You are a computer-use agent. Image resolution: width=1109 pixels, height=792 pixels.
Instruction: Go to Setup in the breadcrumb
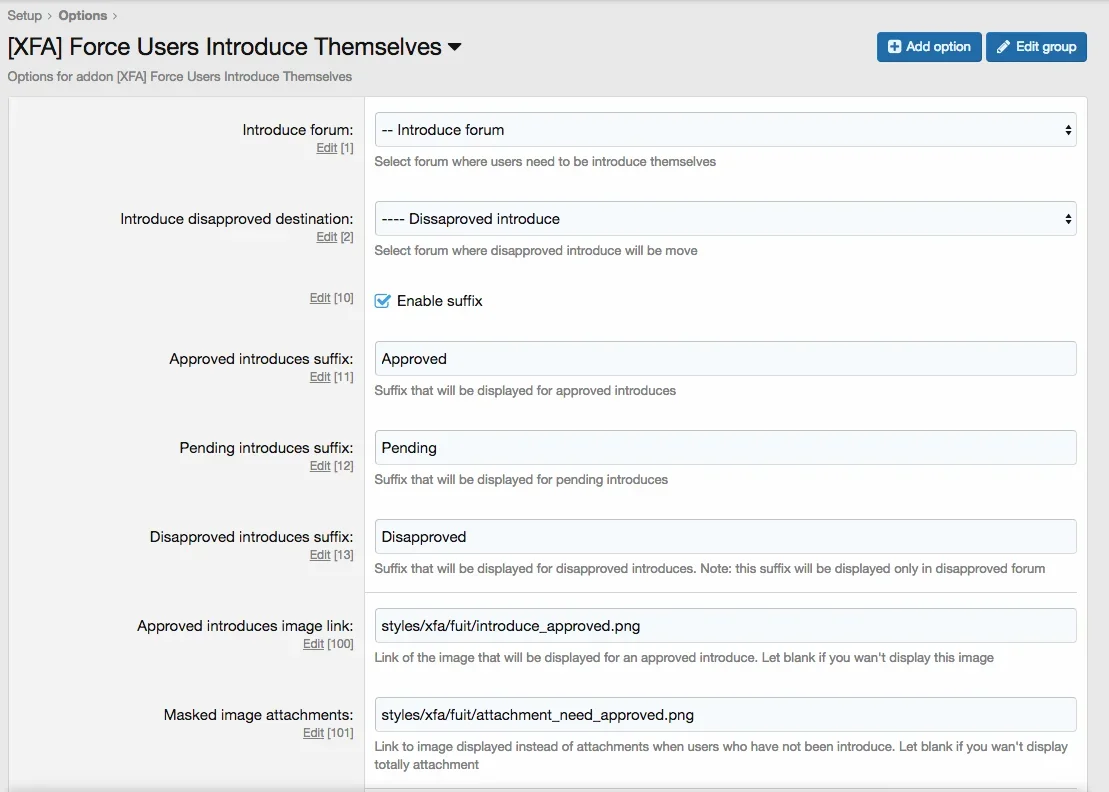coord(25,15)
